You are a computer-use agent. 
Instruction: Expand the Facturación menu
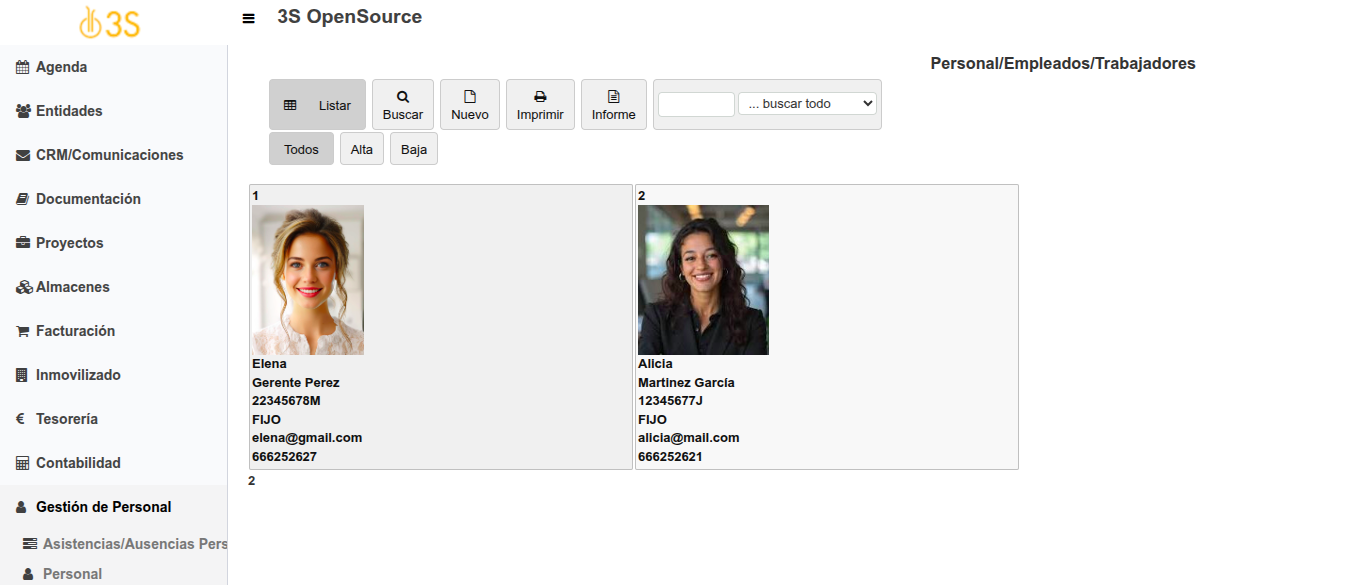click(75, 331)
